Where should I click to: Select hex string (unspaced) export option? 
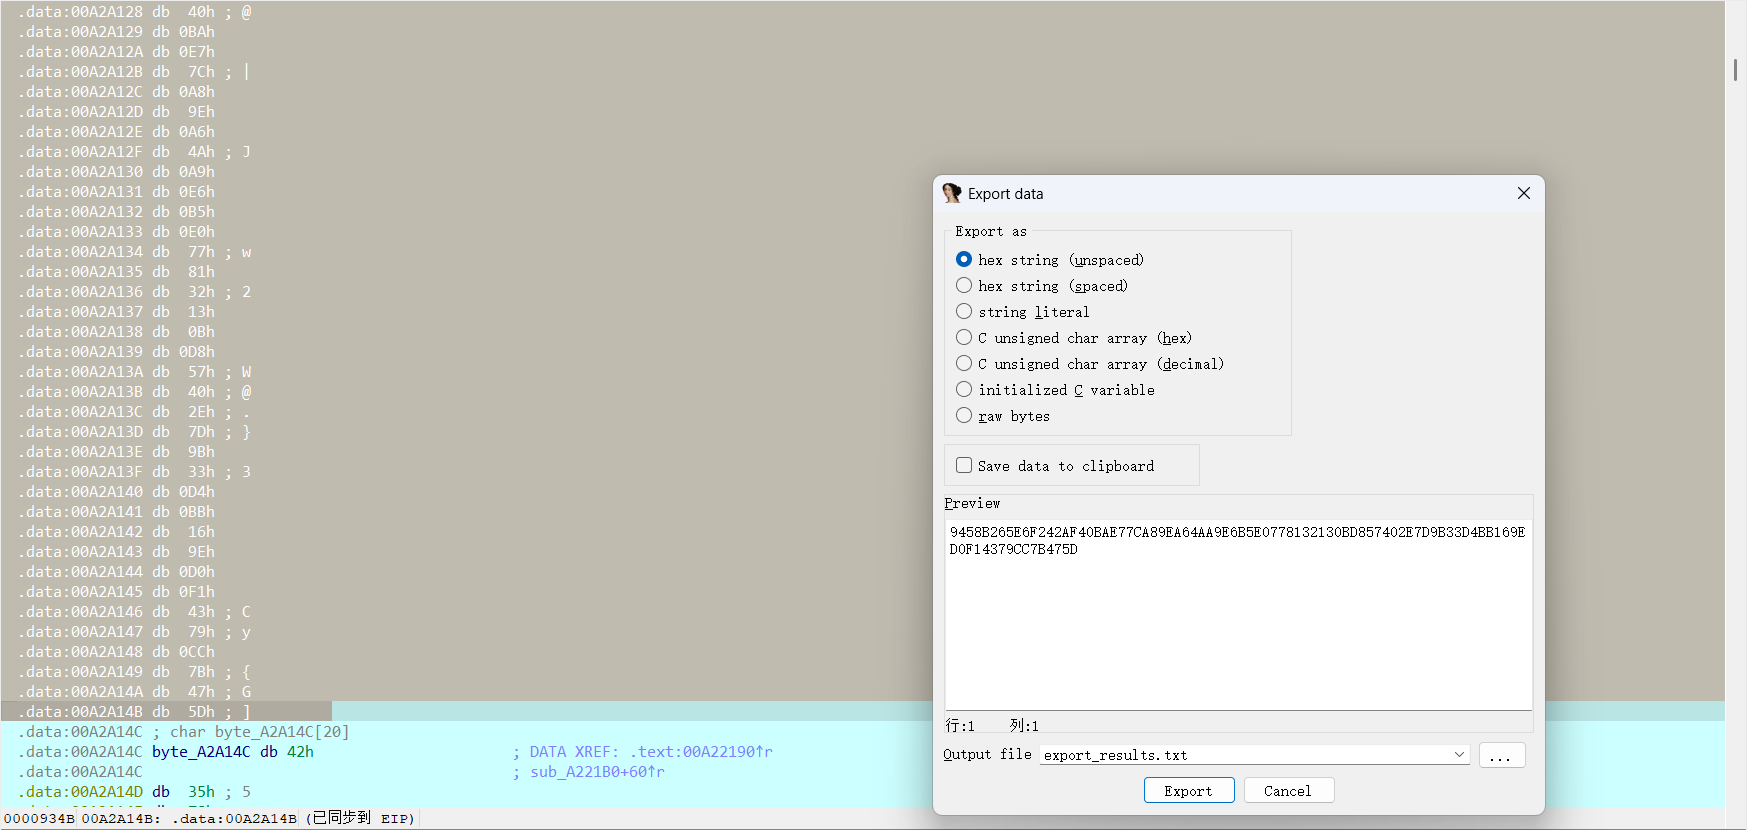coord(964,260)
